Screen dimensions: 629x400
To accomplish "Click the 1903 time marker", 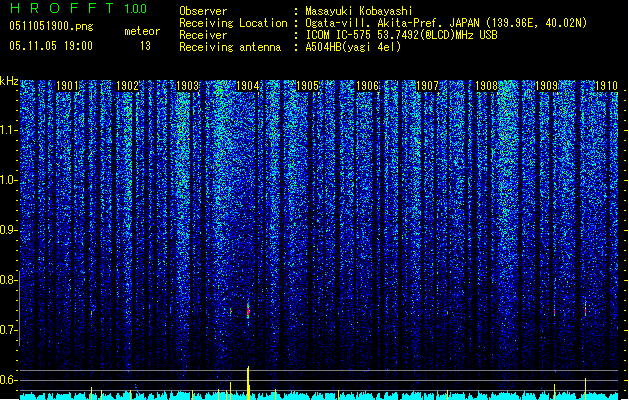I will (187, 86).
